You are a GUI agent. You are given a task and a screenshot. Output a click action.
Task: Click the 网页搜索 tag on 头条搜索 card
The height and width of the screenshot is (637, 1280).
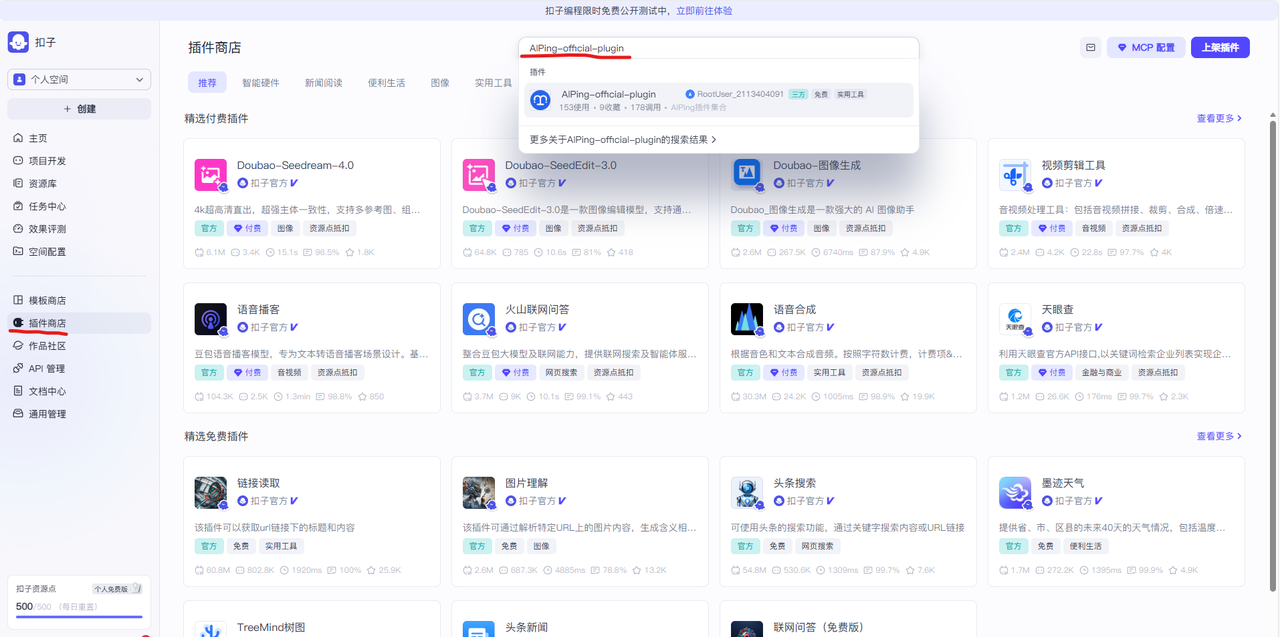817,546
